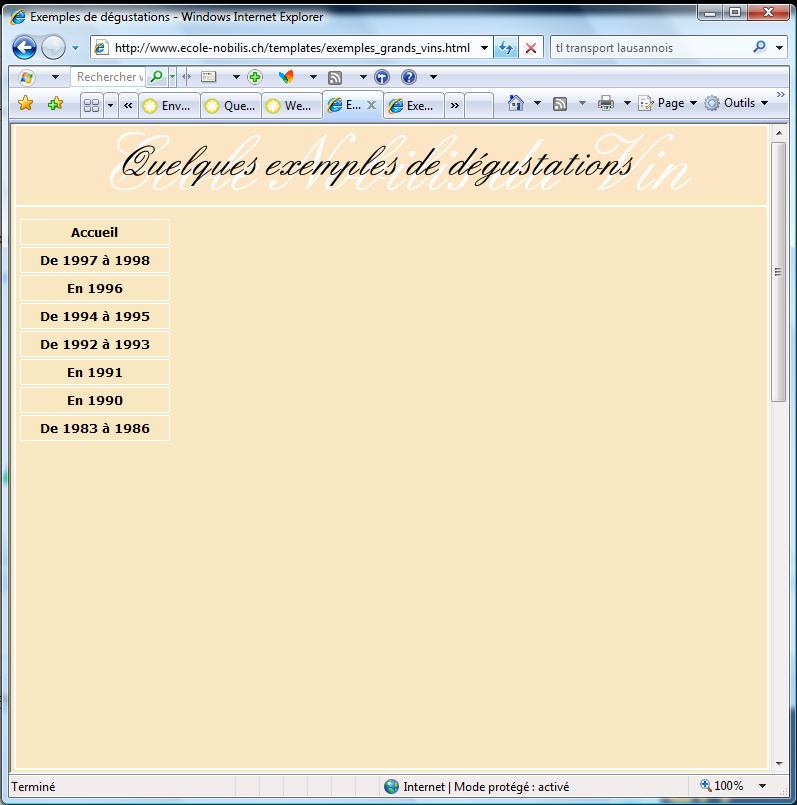This screenshot has width=797, height=805.
Task: Click Add to Favorites star with plus
Action: pos(55,104)
